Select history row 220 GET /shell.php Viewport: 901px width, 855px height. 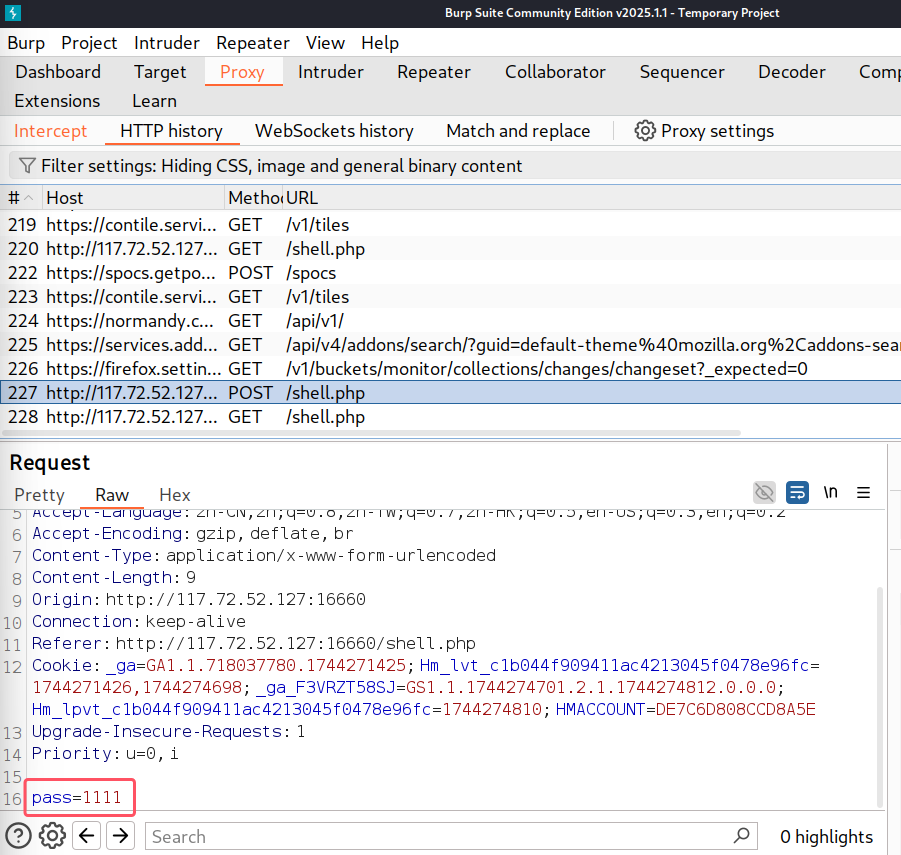point(450,249)
